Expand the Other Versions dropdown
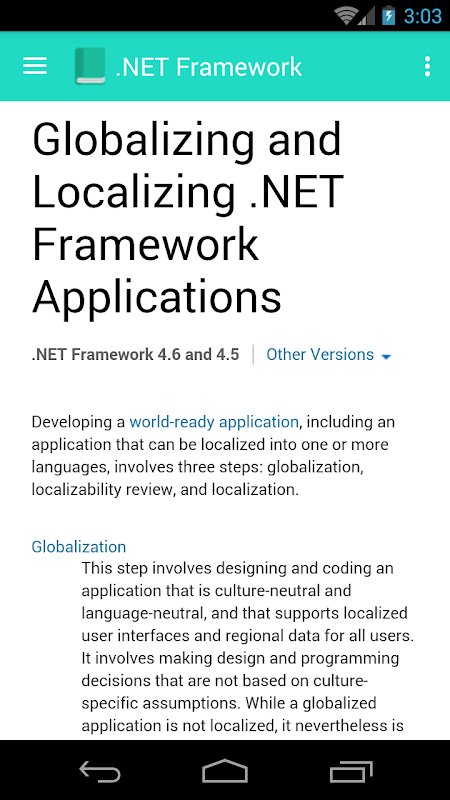 tap(329, 355)
